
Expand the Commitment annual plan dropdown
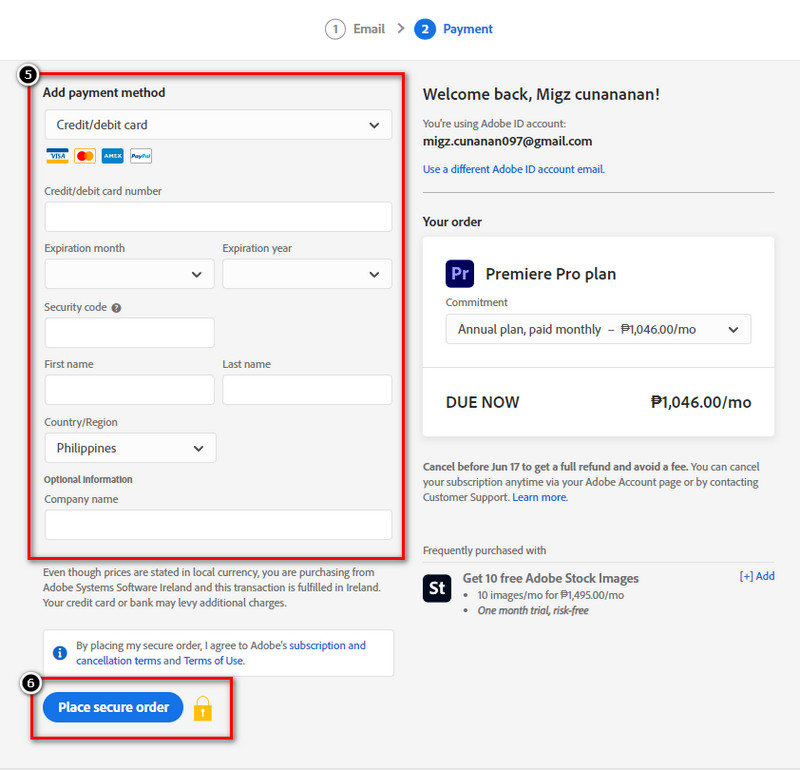click(598, 329)
